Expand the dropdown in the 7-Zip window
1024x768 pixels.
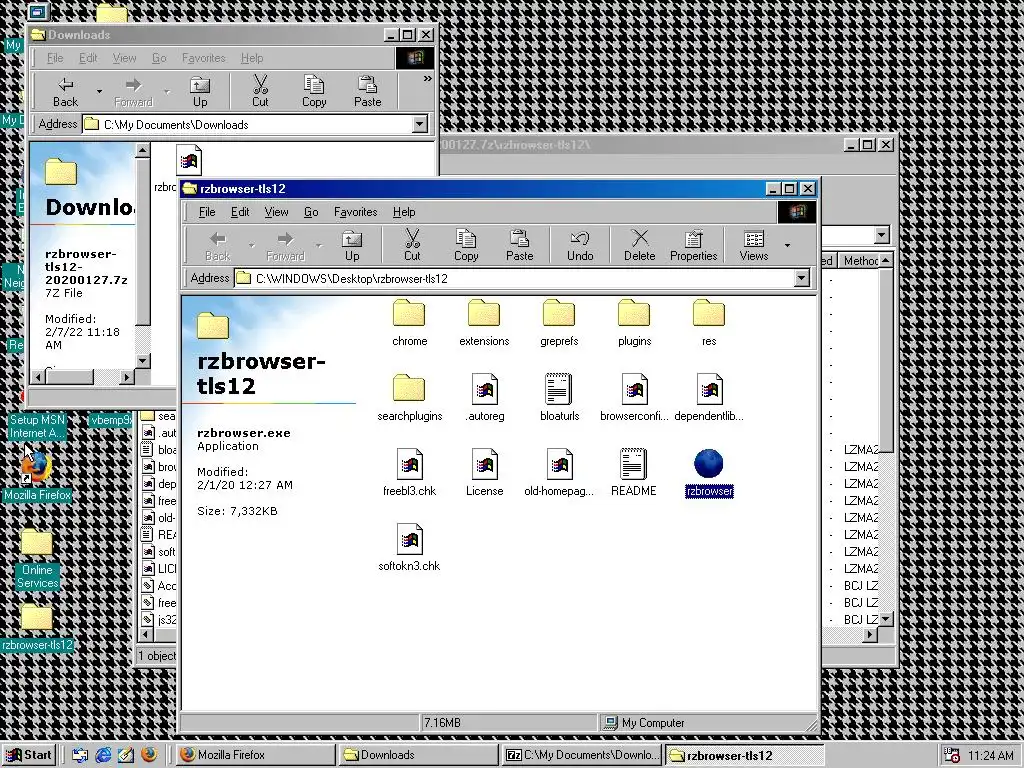882,235
